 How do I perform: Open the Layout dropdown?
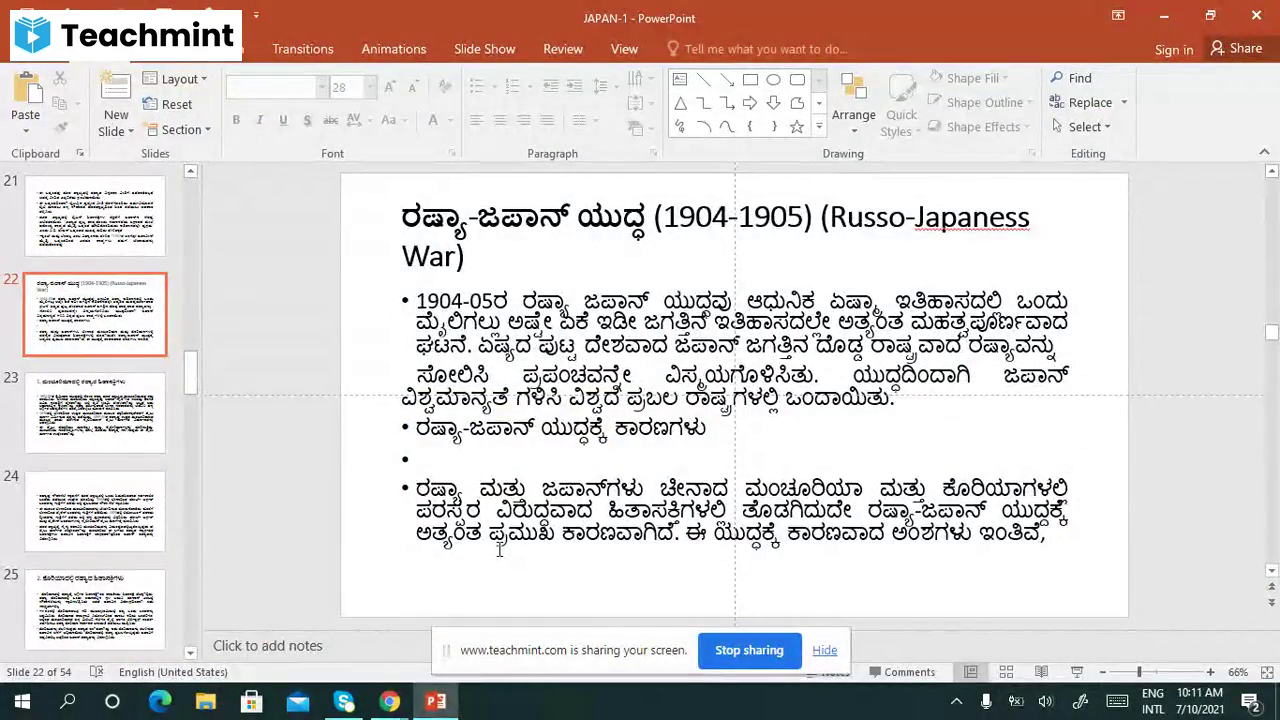[175, 79]
